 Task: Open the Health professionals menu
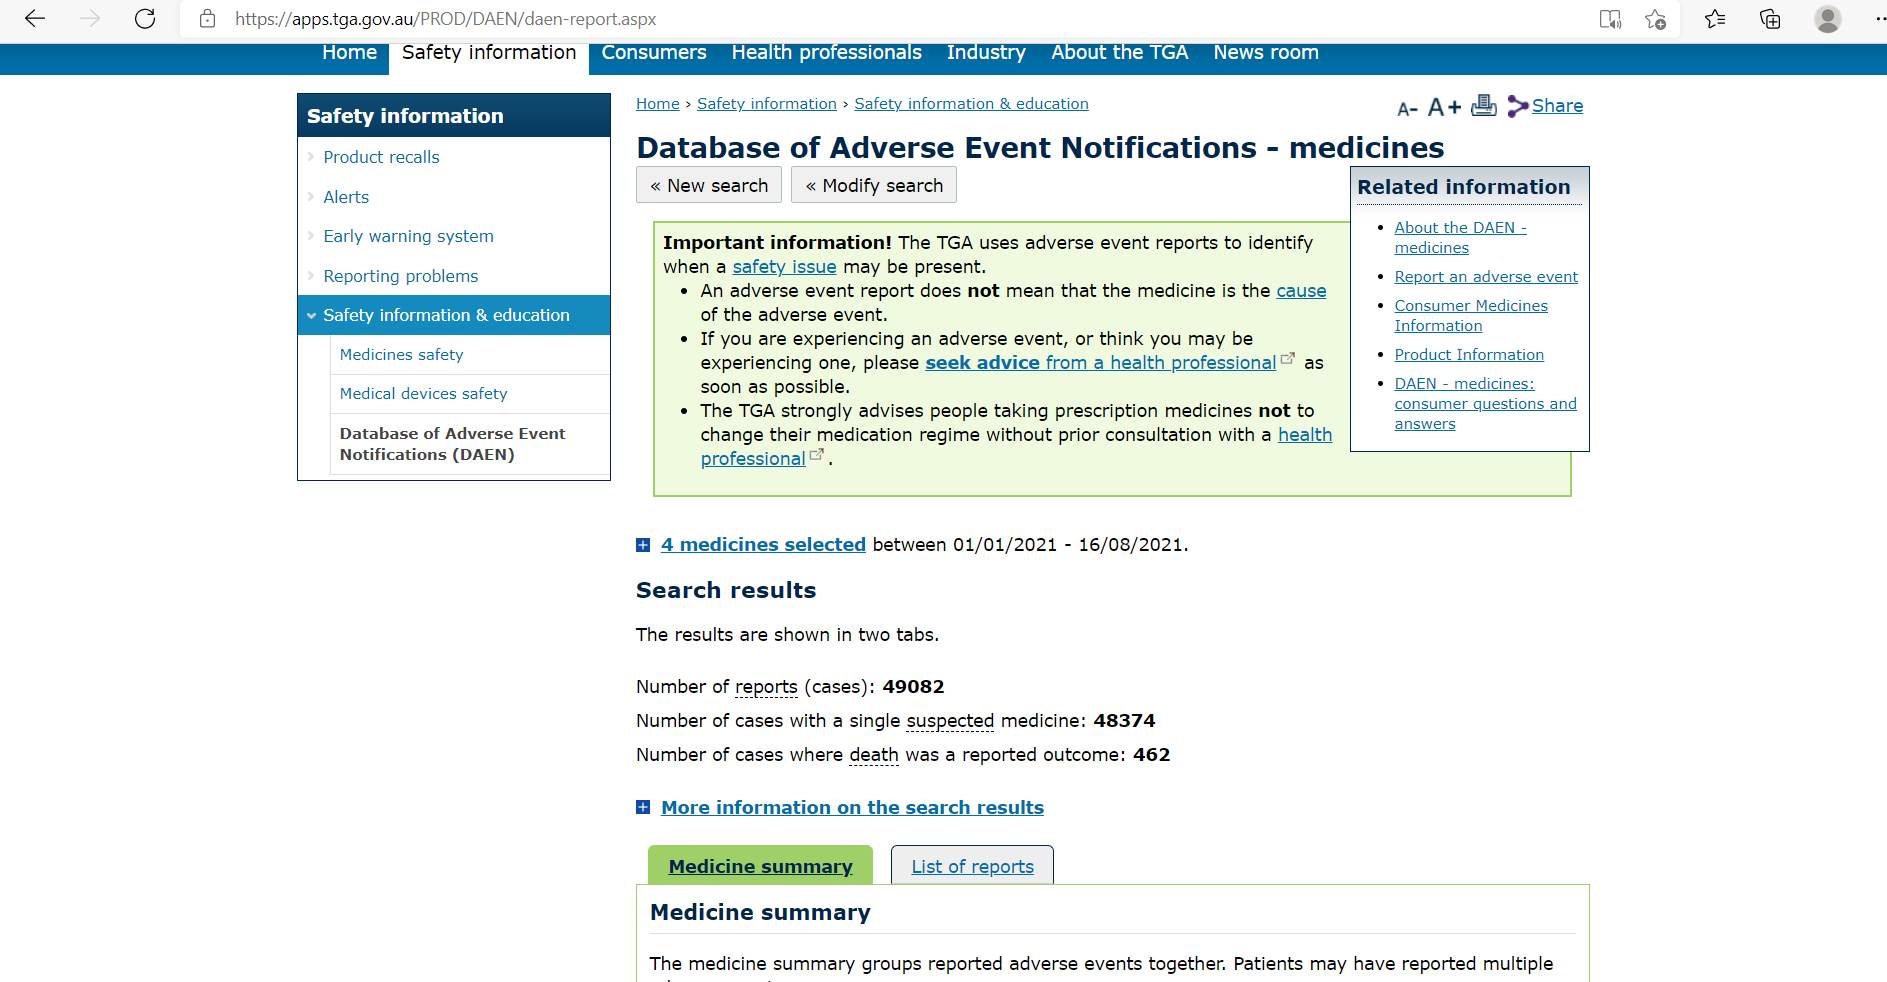826,53
